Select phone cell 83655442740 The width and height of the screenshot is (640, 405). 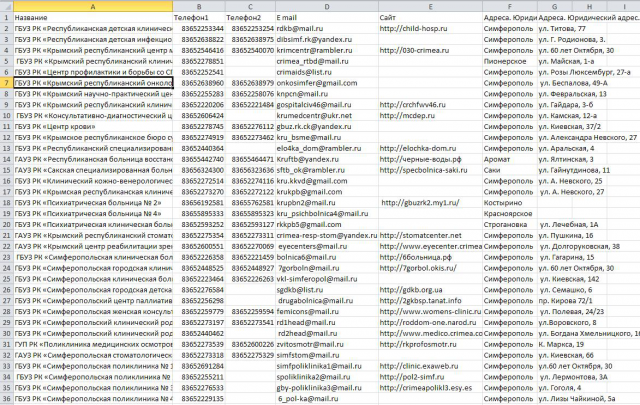(199, 159)
